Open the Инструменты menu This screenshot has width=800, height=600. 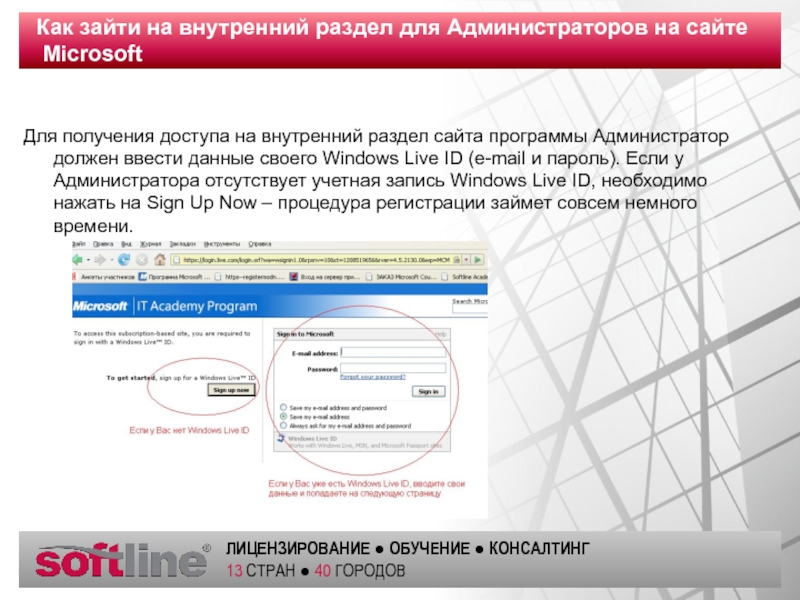222,244
